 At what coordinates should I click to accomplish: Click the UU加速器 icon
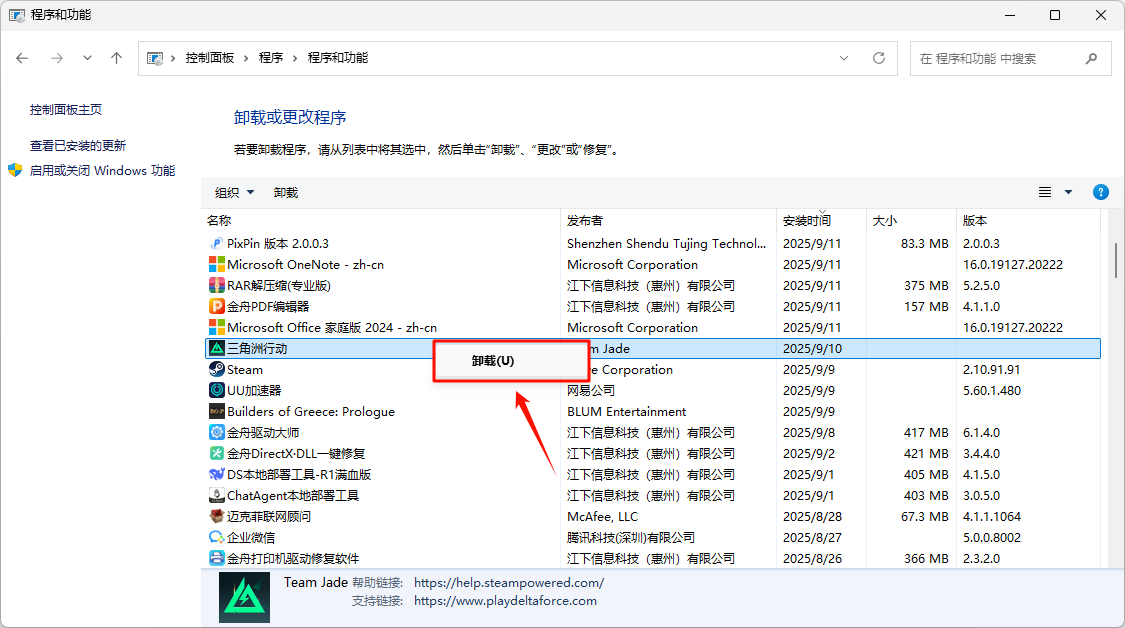(216, 390)
